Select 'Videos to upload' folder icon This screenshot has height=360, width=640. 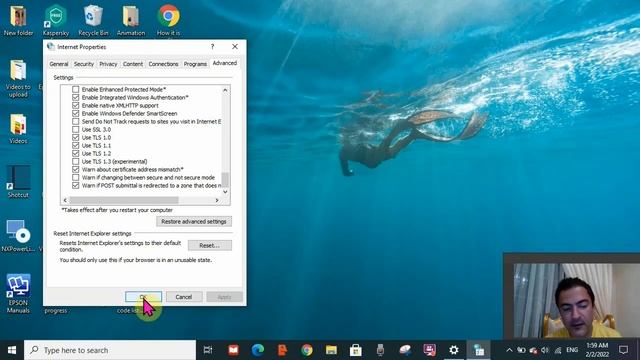click(18, 79)
